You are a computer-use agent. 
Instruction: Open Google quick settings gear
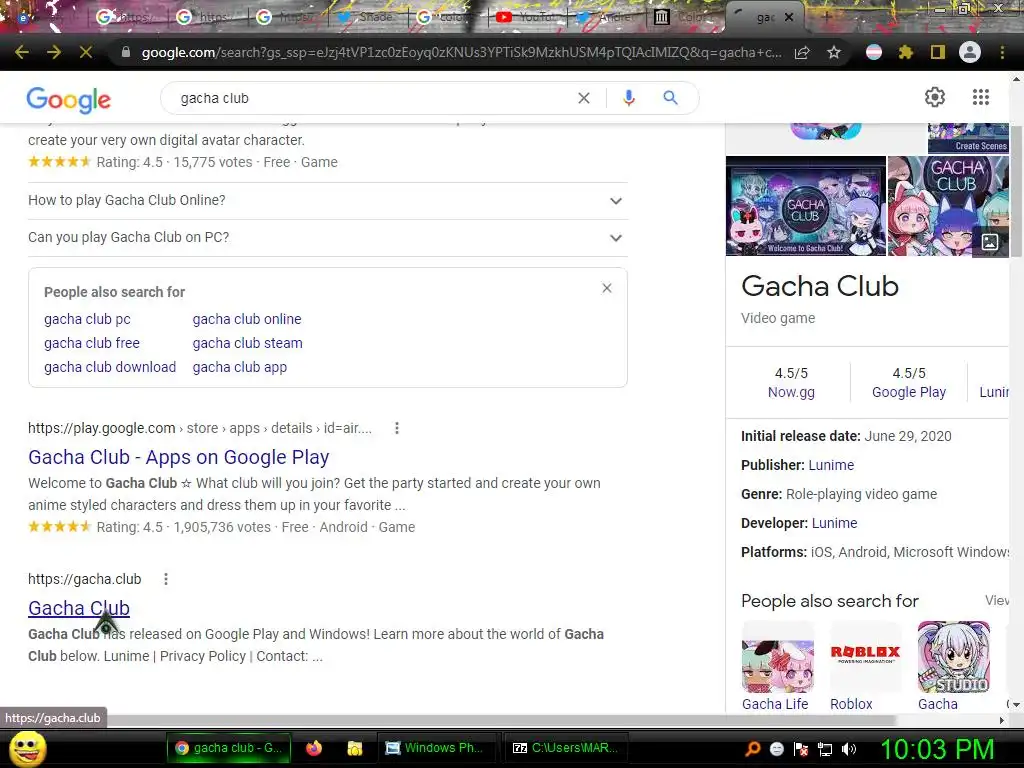pos(935,97)
